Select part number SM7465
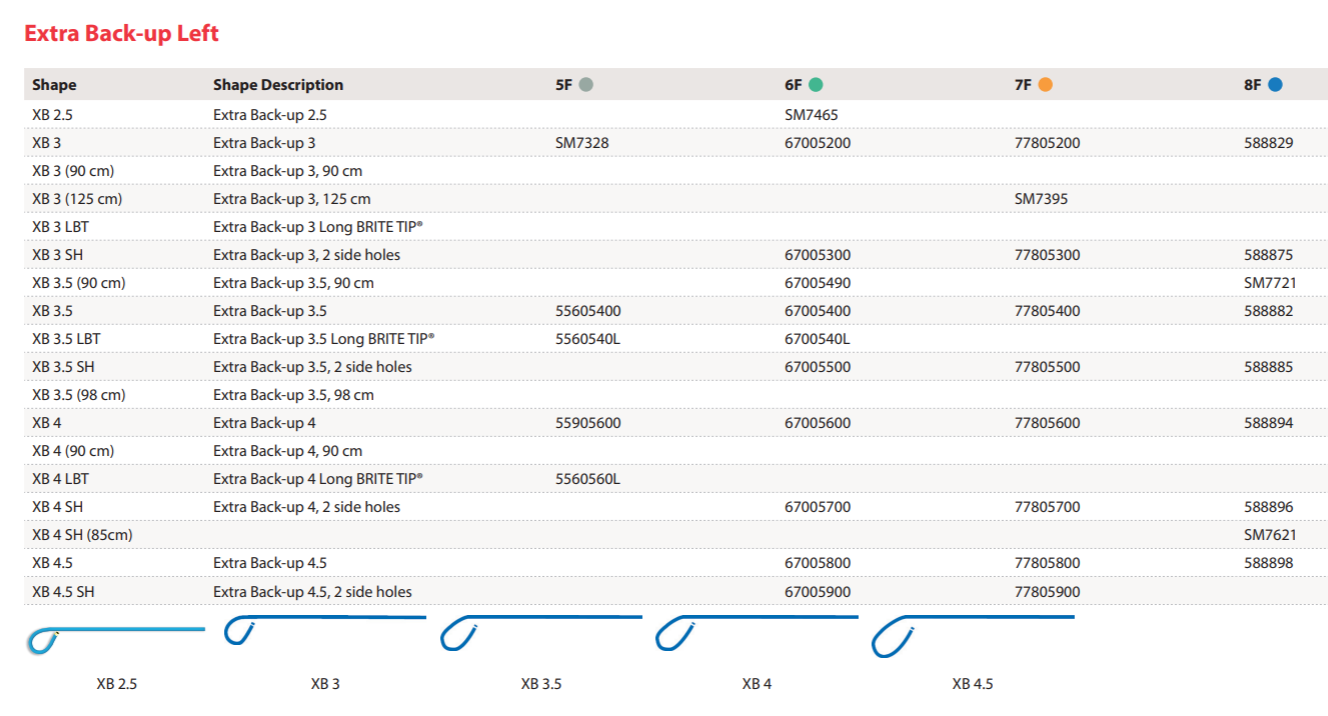The width and height of the screenshot is (1328, 716). pyautogui.click(x=811, y=115)
